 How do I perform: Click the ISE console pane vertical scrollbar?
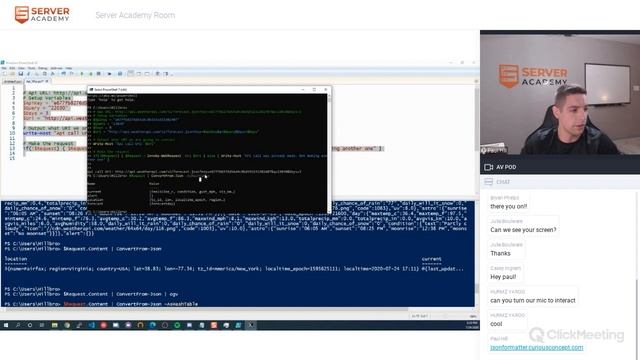476,253
